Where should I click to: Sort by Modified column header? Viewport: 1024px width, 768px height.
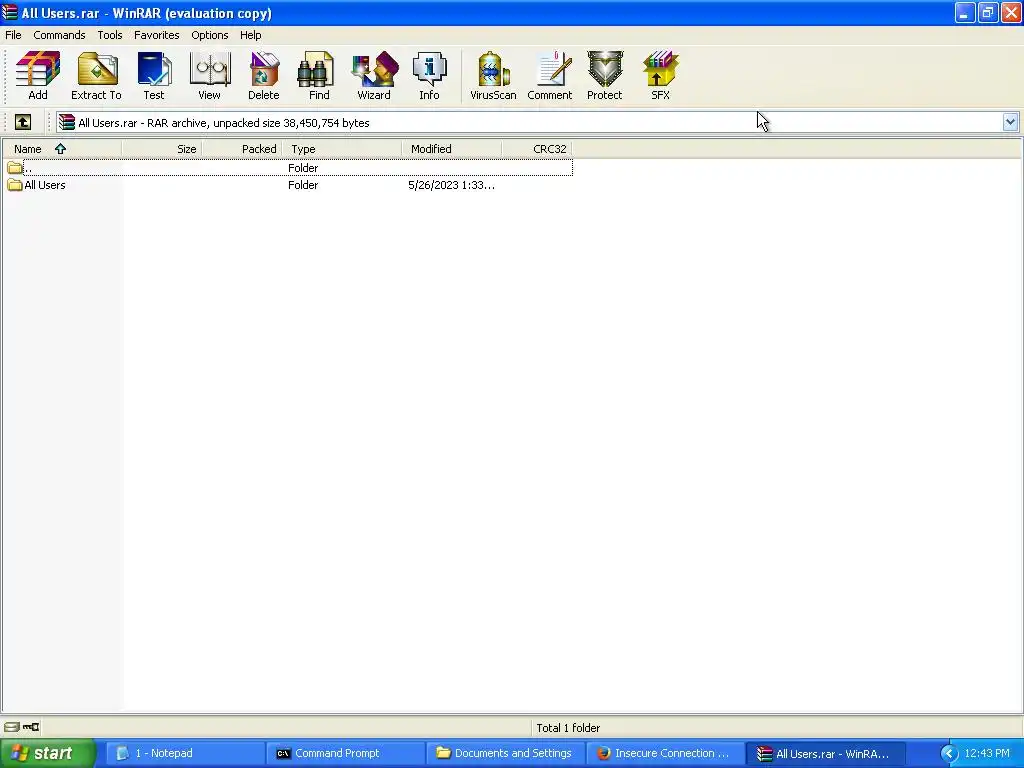tap(452, 149)
